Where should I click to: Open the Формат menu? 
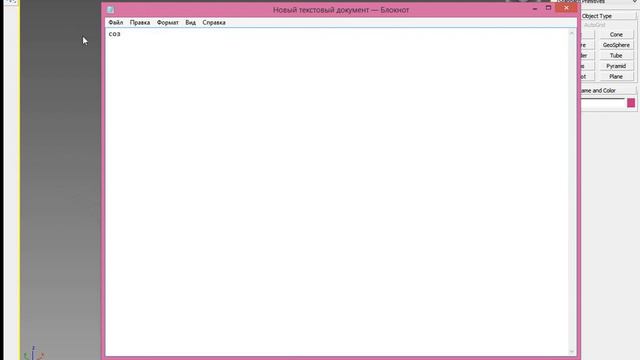click(168, 22)
